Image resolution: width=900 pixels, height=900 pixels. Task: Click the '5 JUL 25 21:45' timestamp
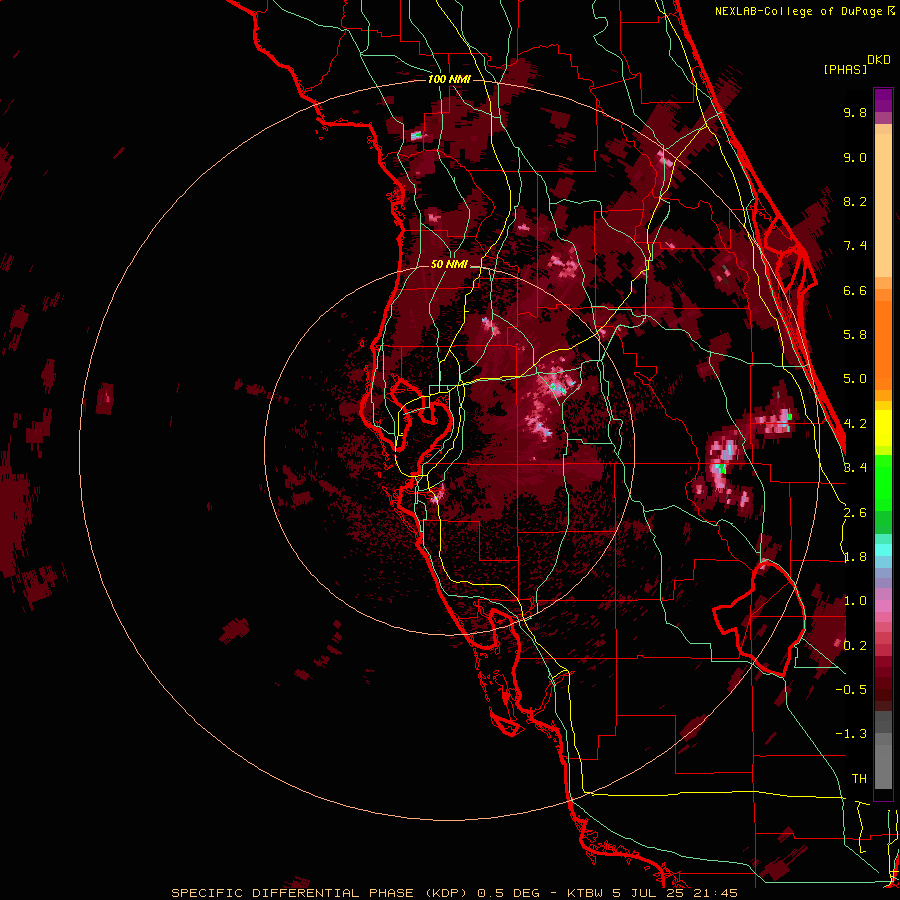click(x=676, y=893)
